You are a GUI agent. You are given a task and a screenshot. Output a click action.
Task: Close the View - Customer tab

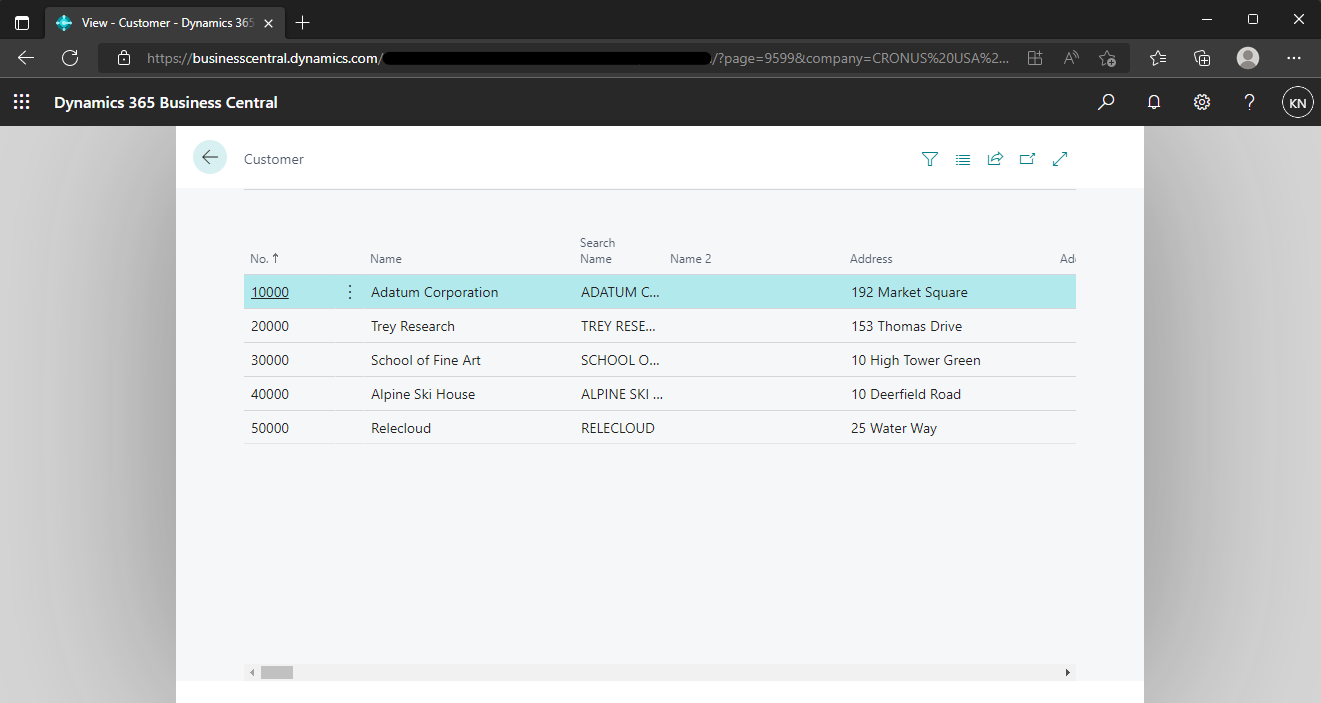tap(268, 22)
